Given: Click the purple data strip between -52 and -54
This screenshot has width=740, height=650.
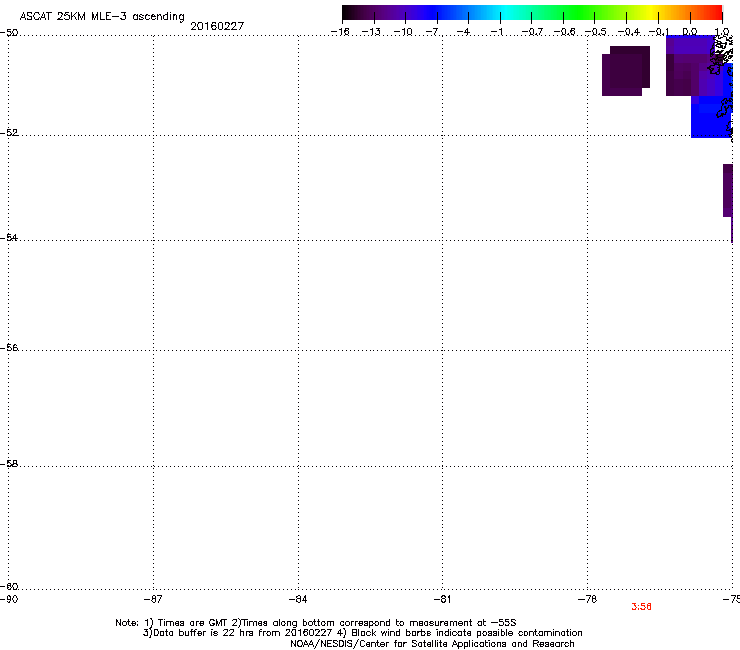Looking at the screenshot, I should coord(728,190).
